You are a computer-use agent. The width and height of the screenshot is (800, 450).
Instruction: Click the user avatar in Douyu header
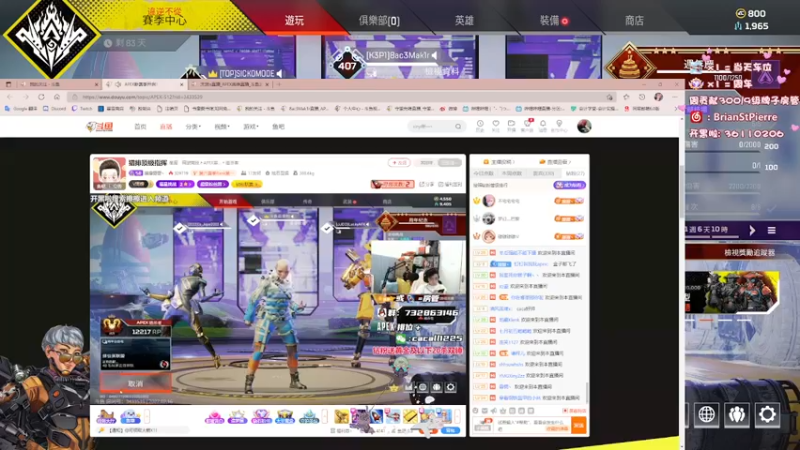coord(584,126)
